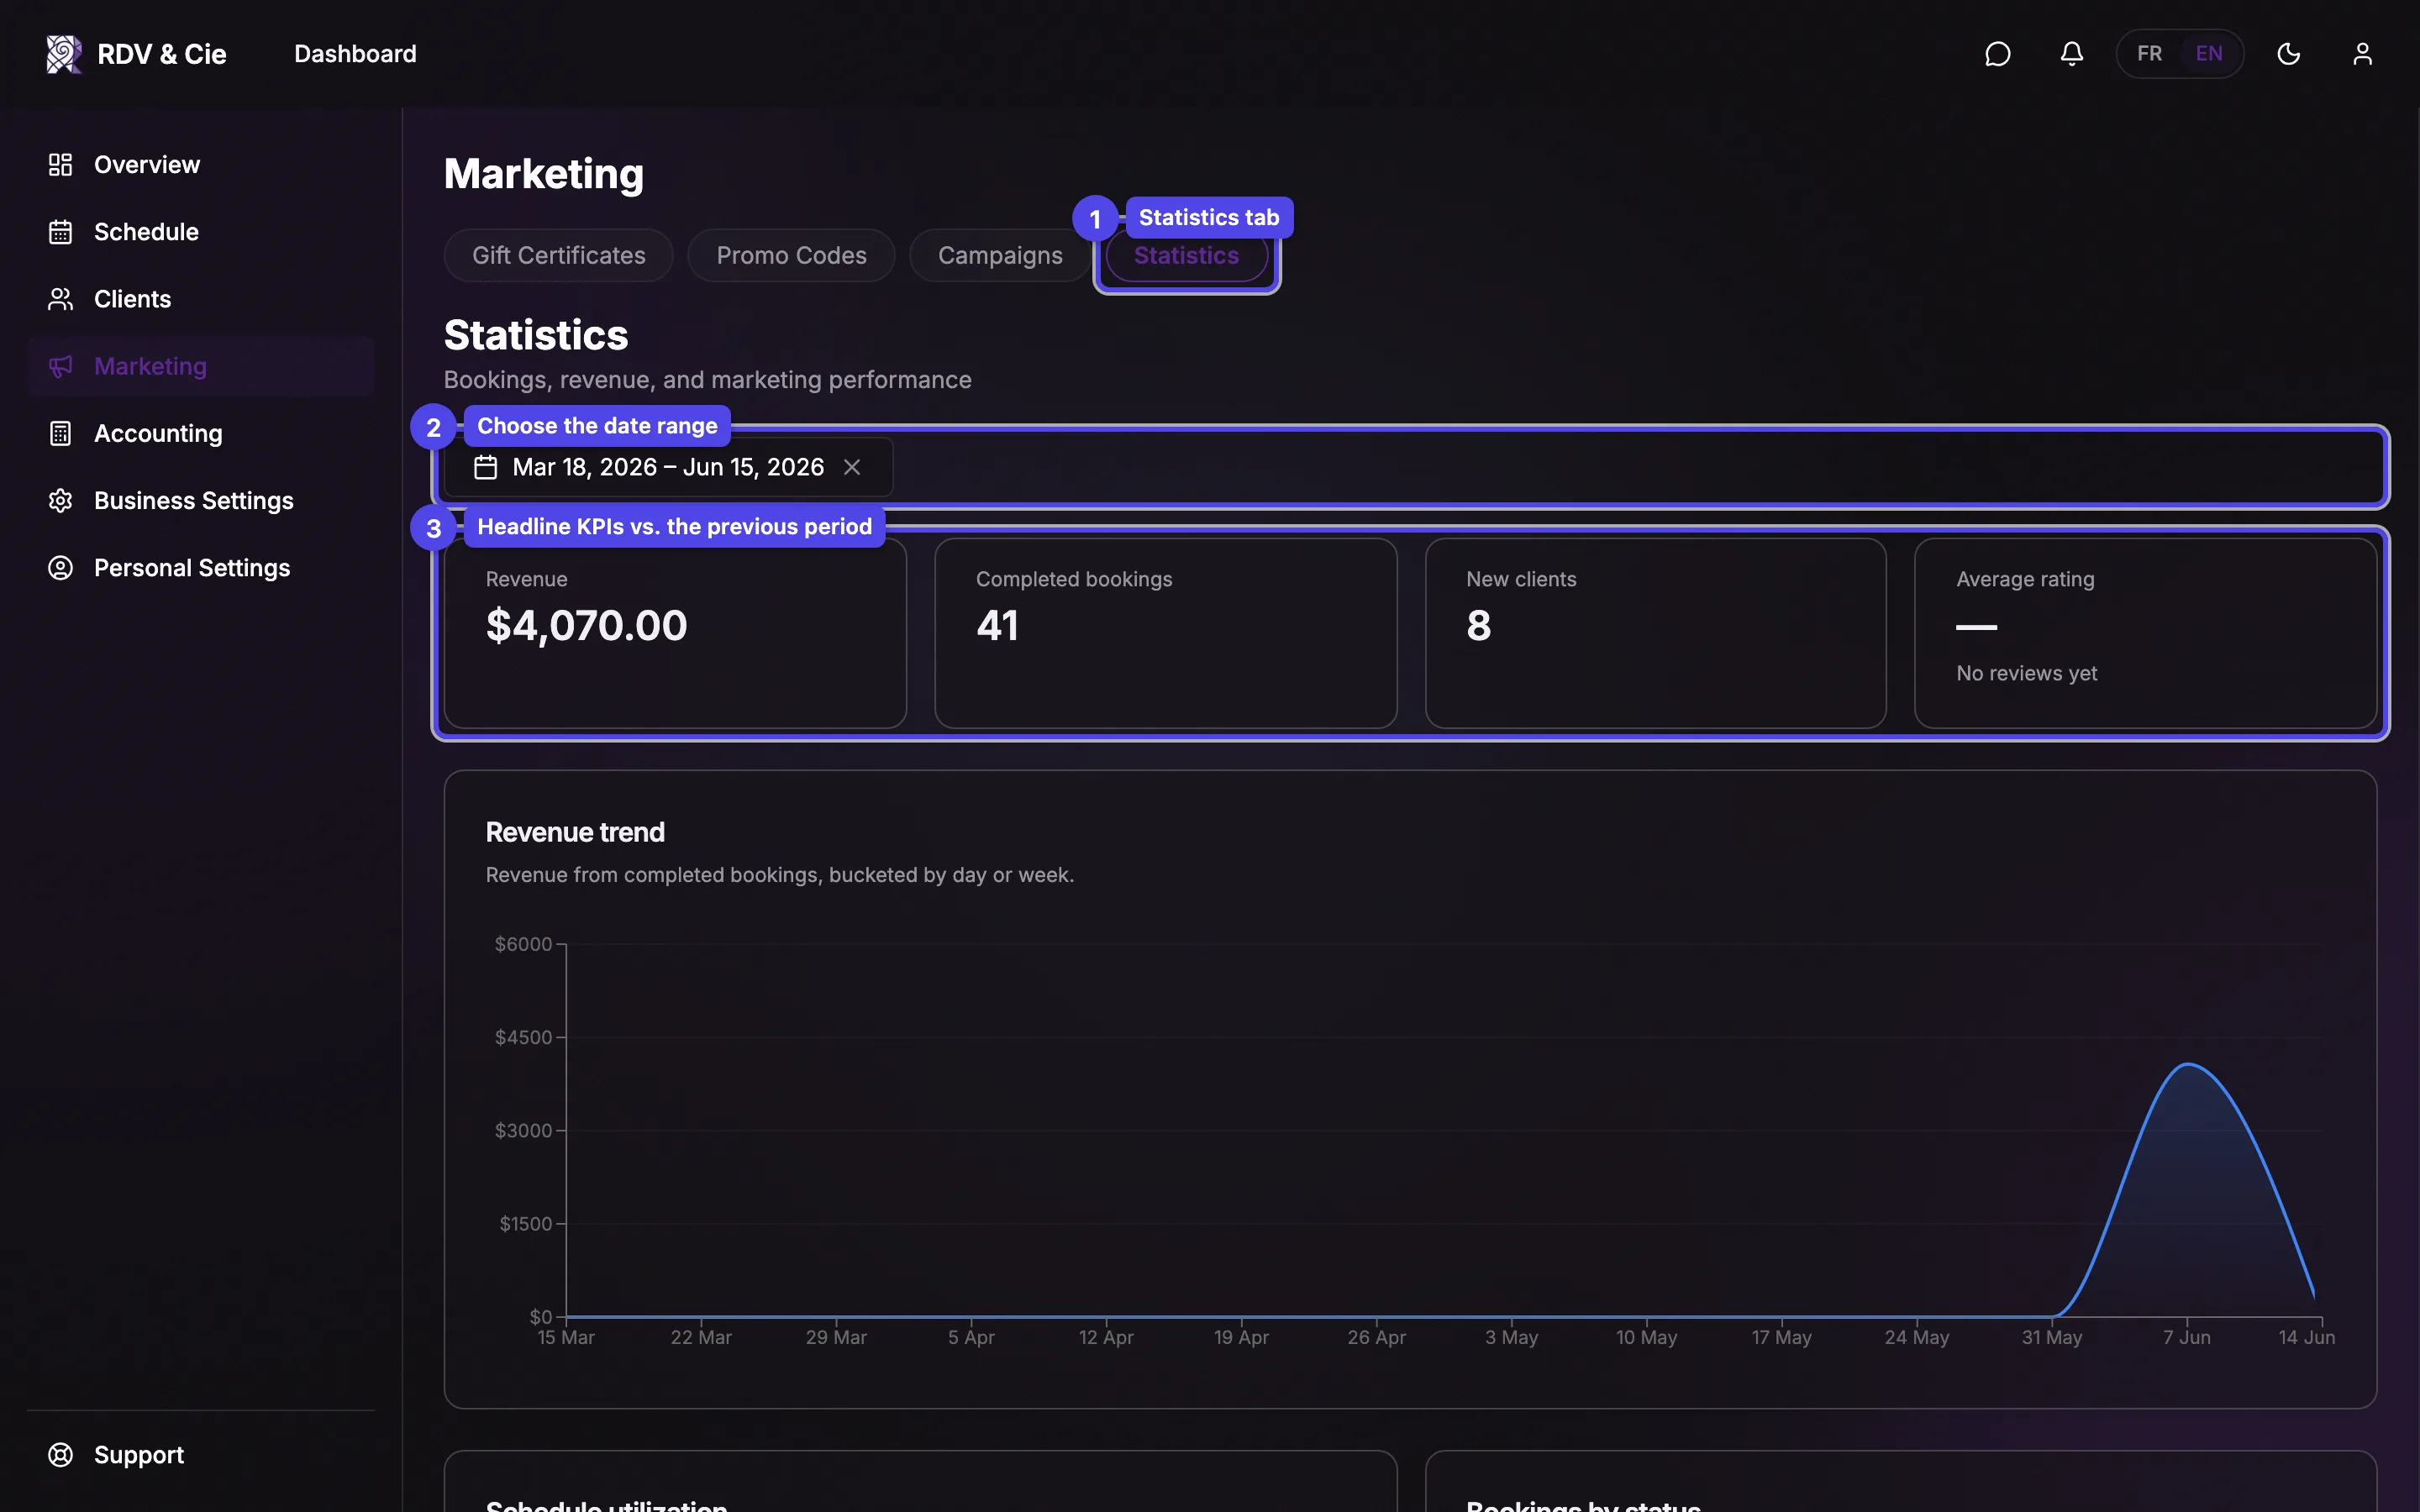
Task: Open the date range picker
Action: point(668,467)
